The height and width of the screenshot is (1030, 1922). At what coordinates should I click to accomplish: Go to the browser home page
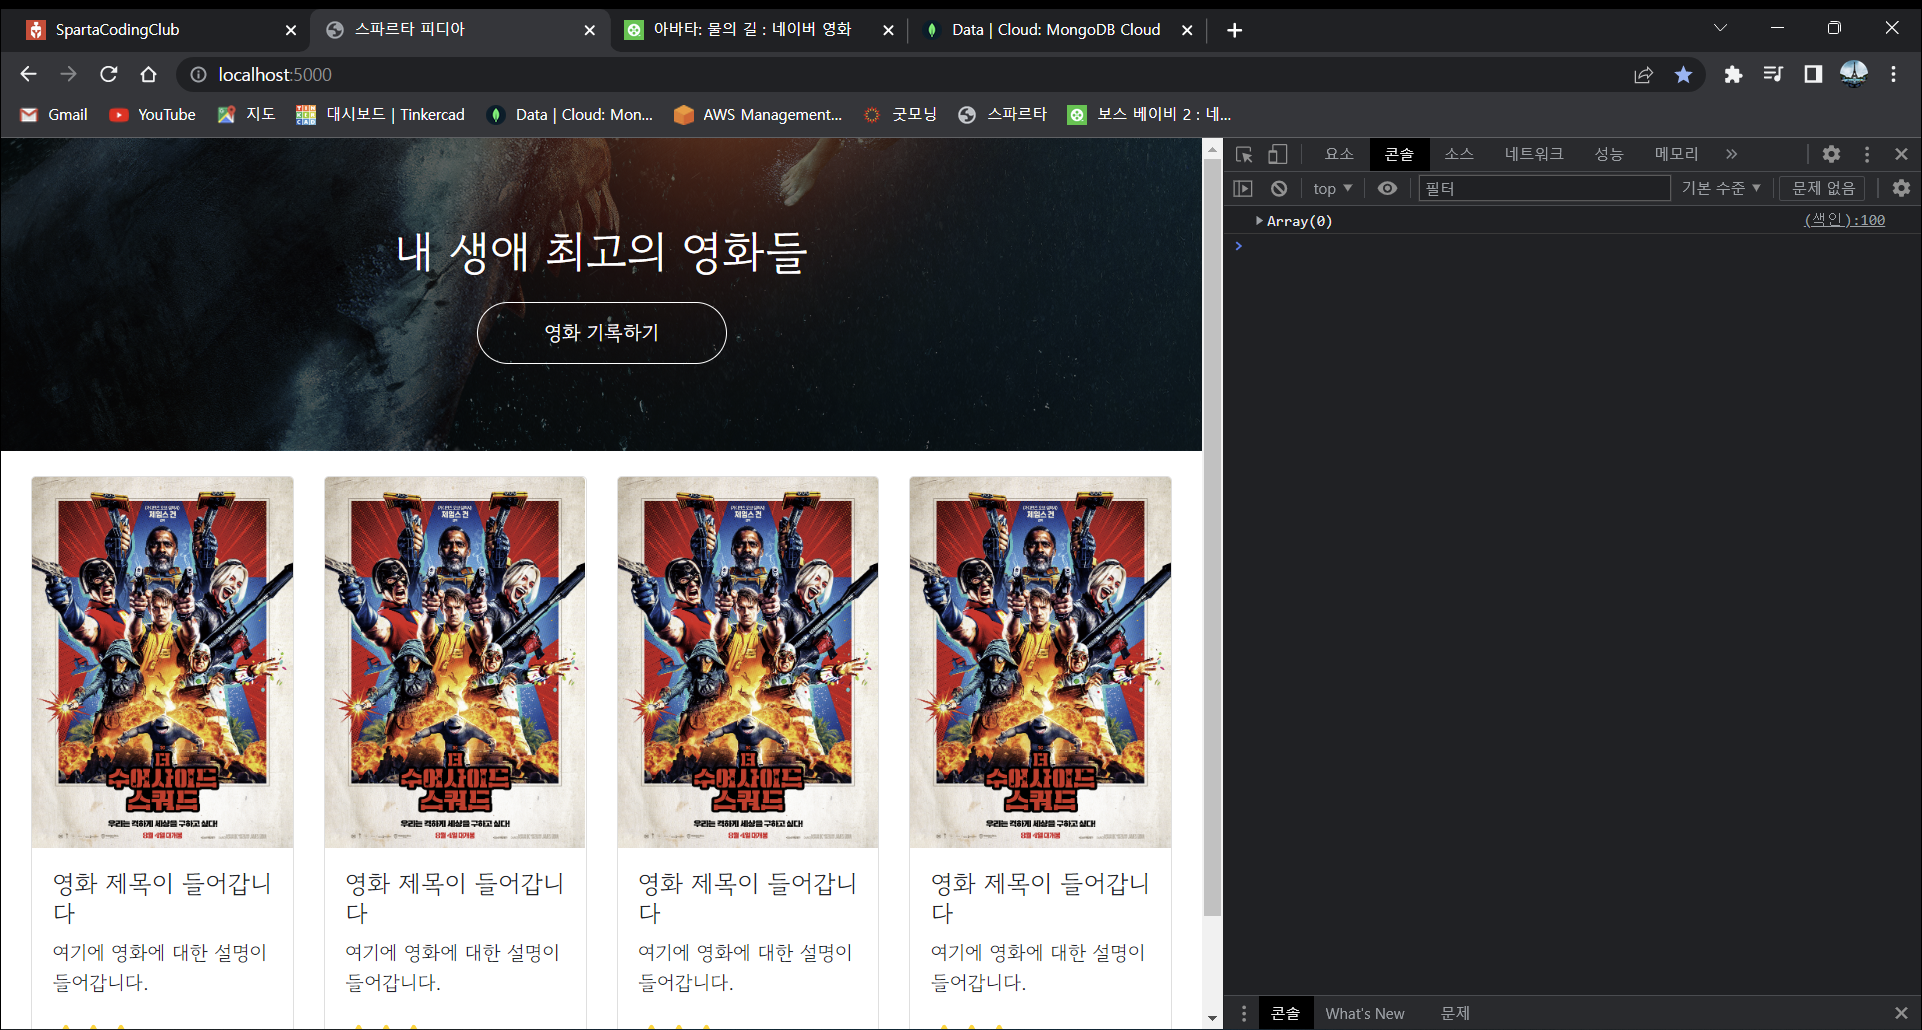pyautogui.click(x=148, y=74)
